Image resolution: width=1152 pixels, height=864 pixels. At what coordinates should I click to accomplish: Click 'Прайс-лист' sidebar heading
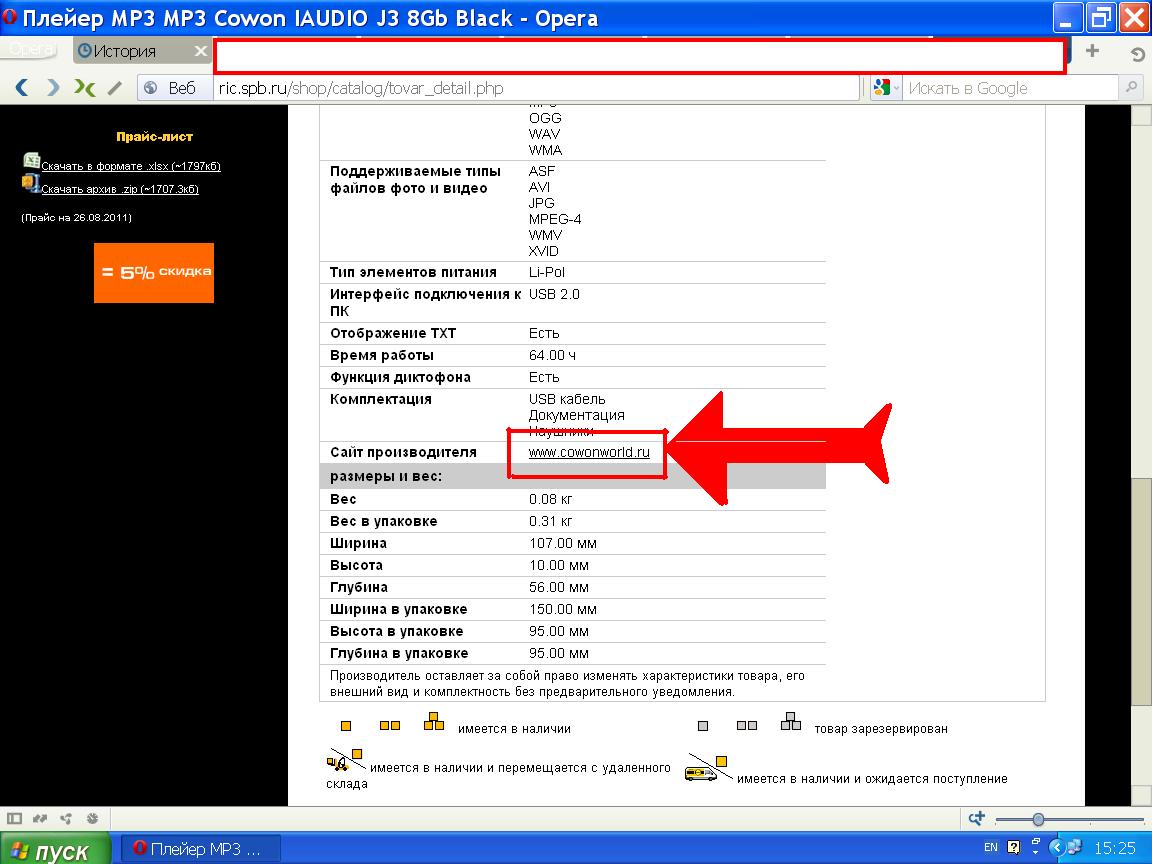[154, 137]
